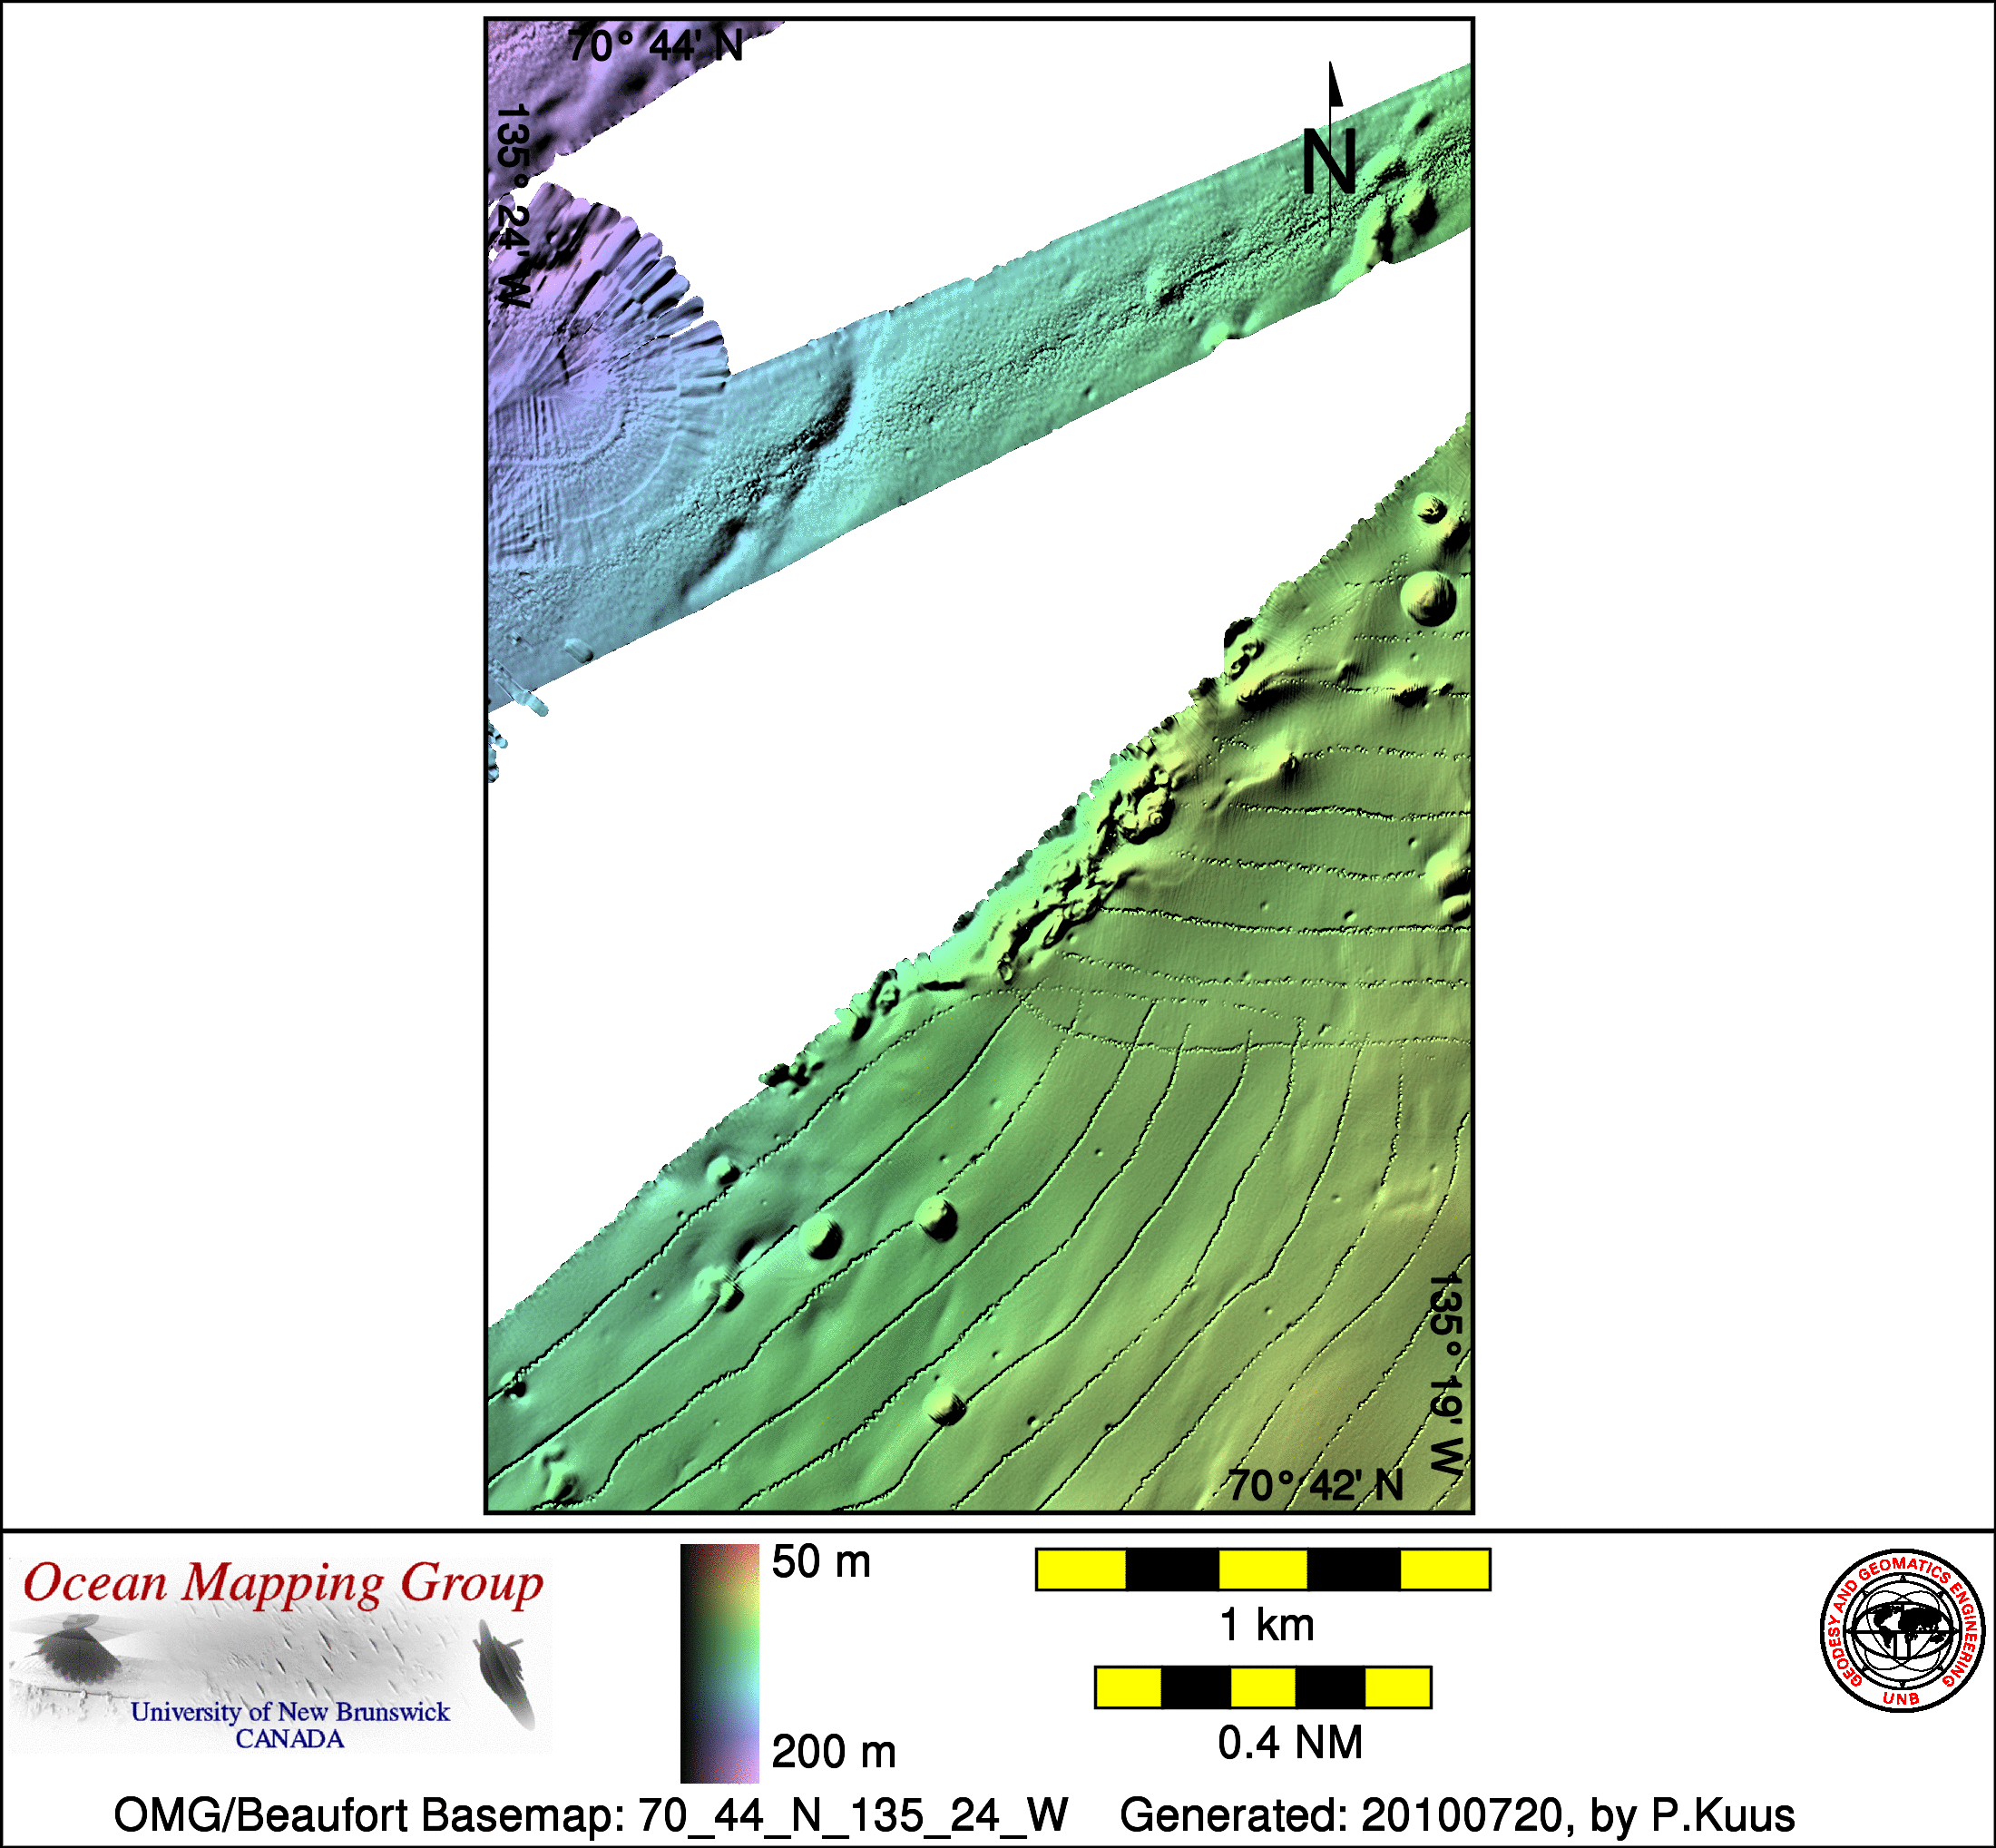The height and width of the screenshot is (1848, 1996).
Task: Click the round mound in the lower green area
Action: 937,1219
